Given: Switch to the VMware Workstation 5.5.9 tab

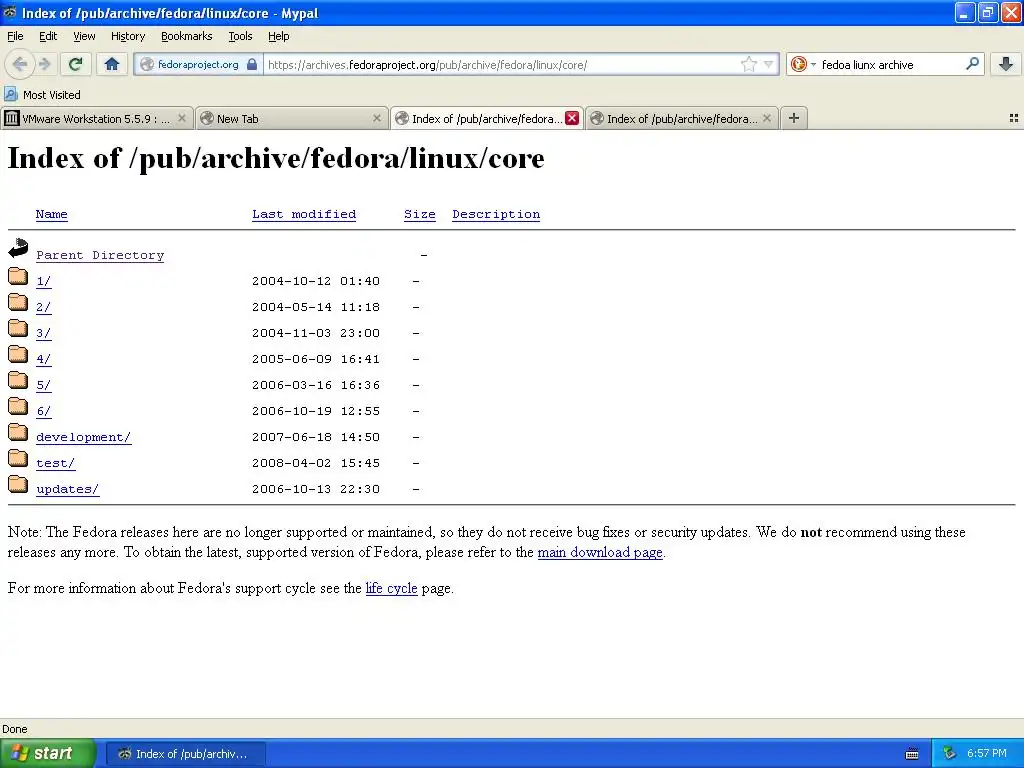Looking at the screenshot, I should coord(97,118).
